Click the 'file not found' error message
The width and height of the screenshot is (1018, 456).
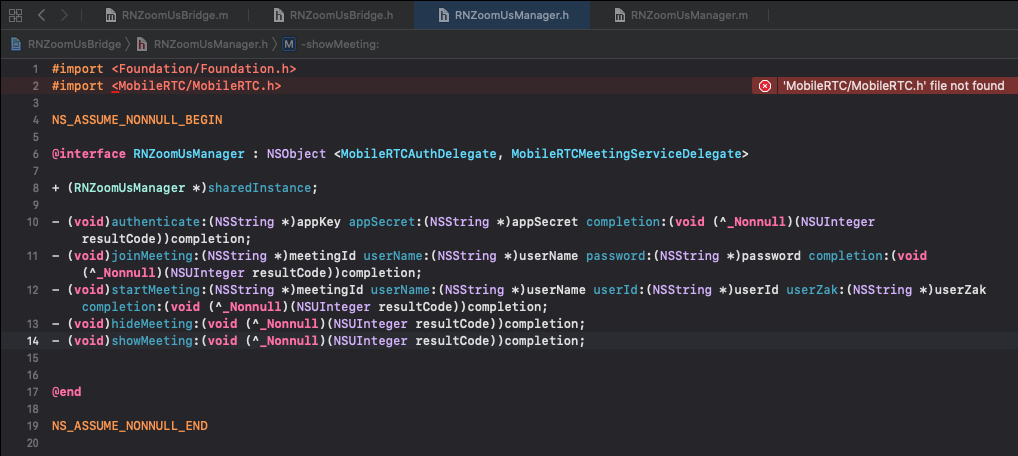pos(892,86)
